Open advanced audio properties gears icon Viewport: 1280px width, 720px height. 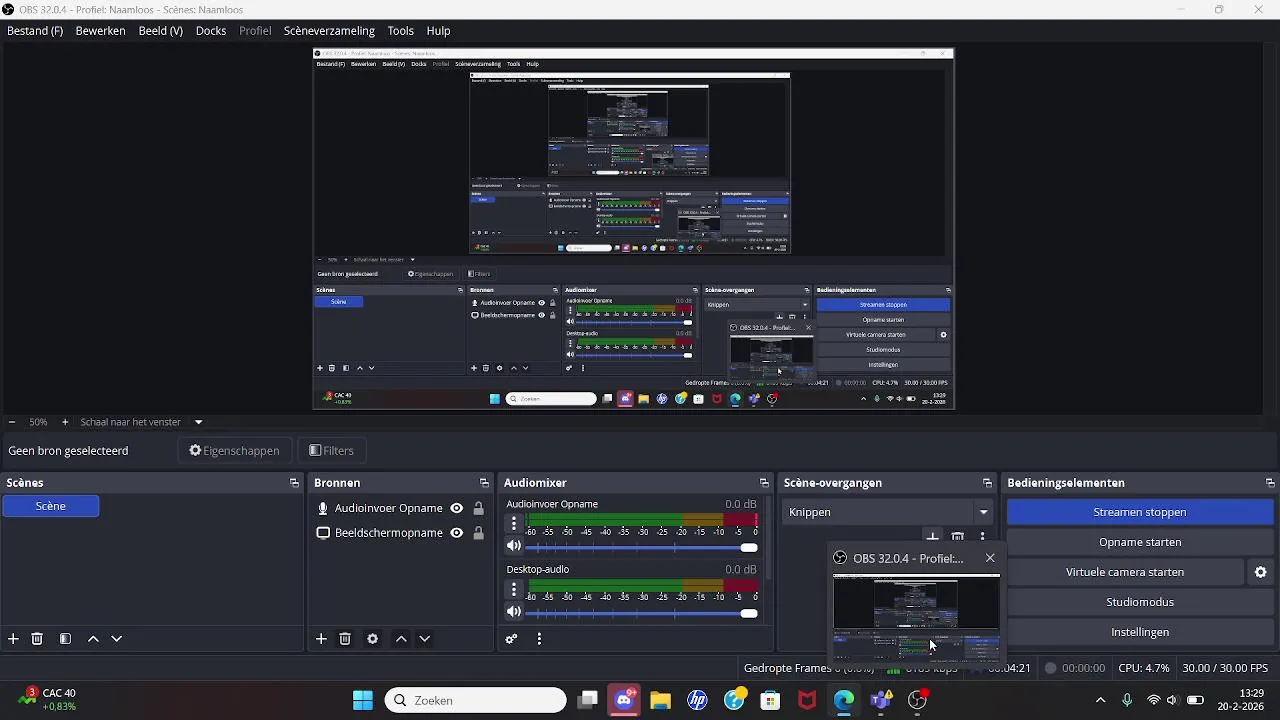512,639
